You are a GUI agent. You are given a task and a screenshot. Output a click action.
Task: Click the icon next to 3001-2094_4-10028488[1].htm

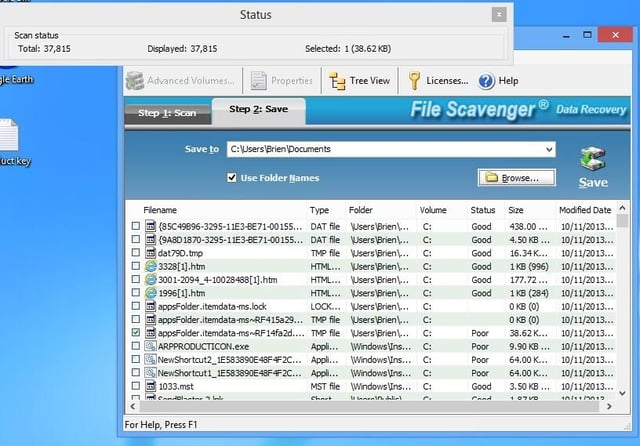[x=151, y=280]
